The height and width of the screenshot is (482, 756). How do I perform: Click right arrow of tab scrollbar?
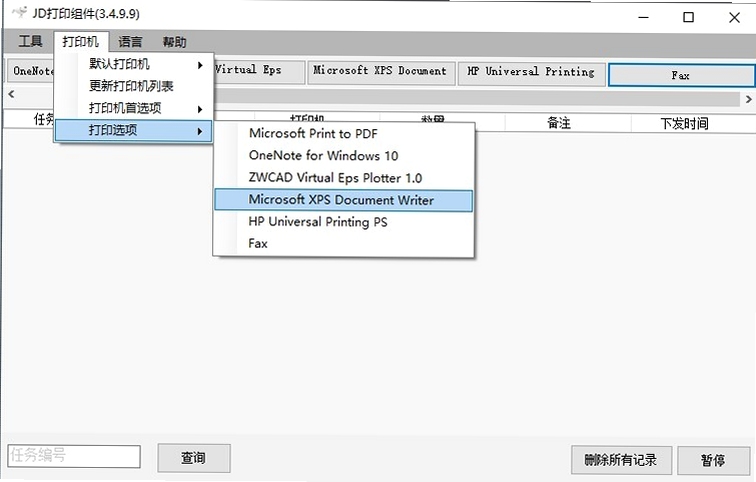[748, 99]
